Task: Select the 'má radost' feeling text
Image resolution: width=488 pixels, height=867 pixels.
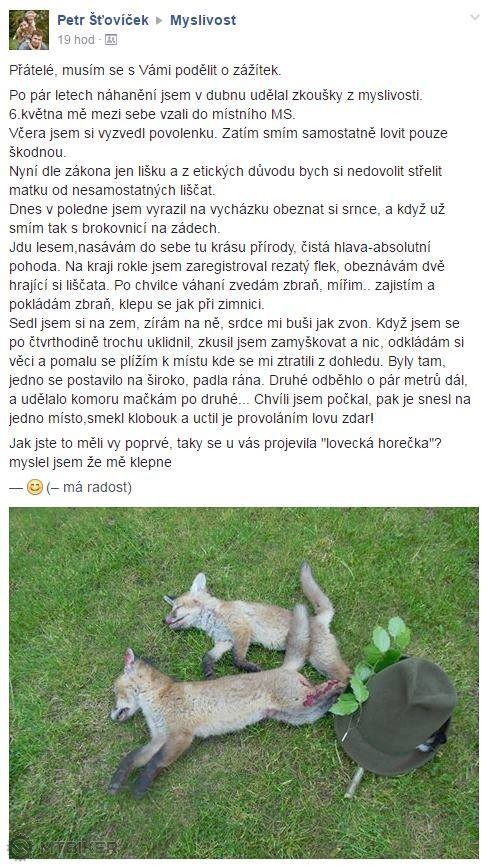Action: pos(97,487)
